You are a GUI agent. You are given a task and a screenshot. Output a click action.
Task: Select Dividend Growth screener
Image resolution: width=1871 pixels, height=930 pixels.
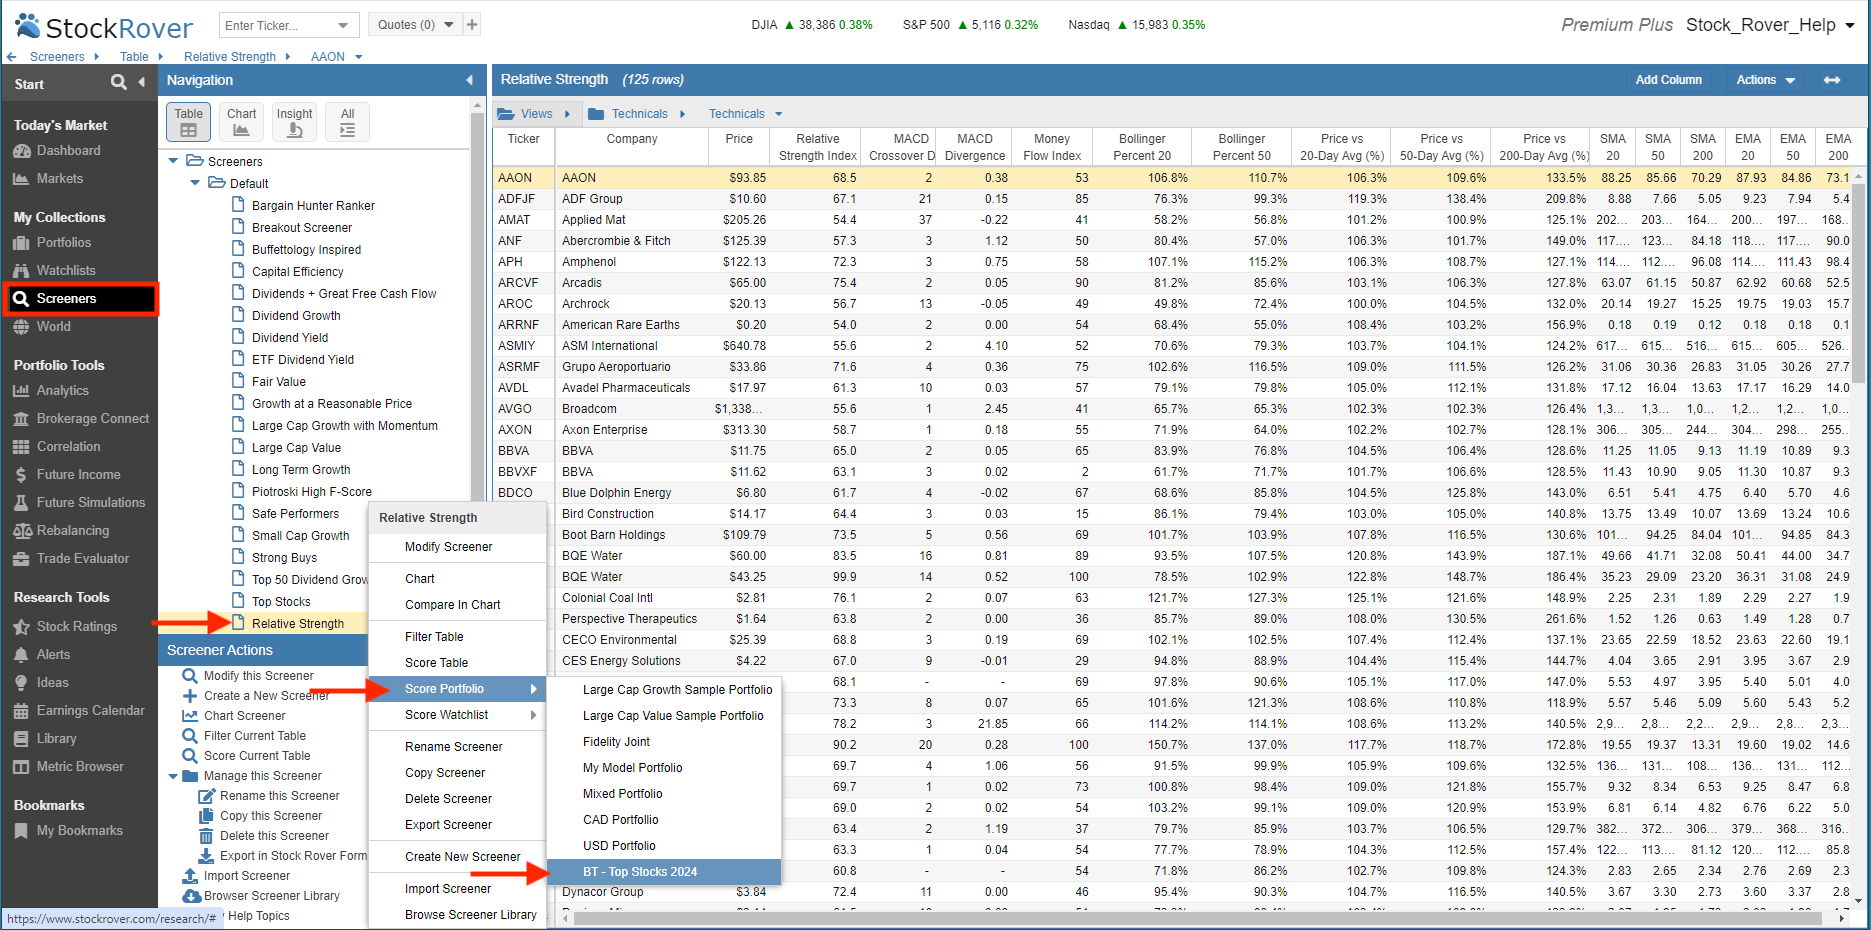pos(296,316)
